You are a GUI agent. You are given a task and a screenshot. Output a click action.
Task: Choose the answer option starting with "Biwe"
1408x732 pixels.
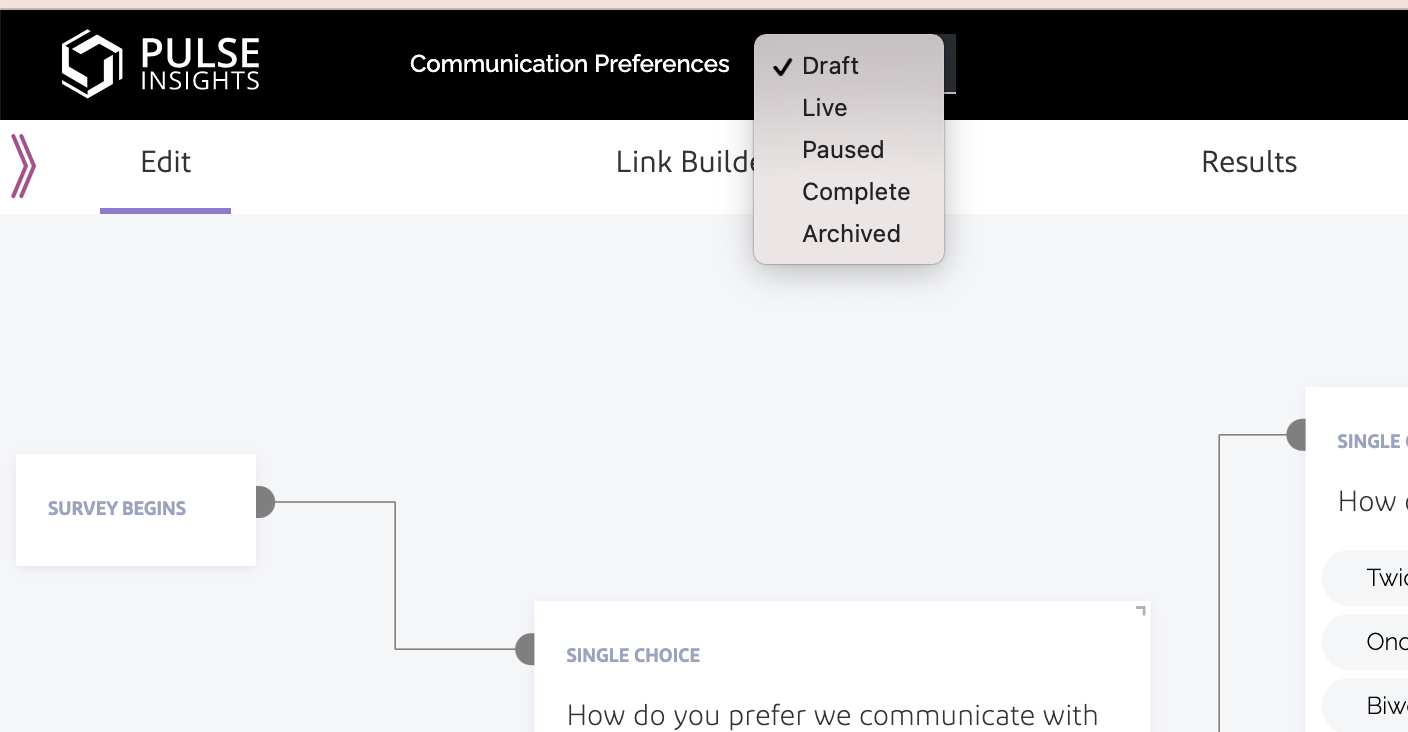1386,706
